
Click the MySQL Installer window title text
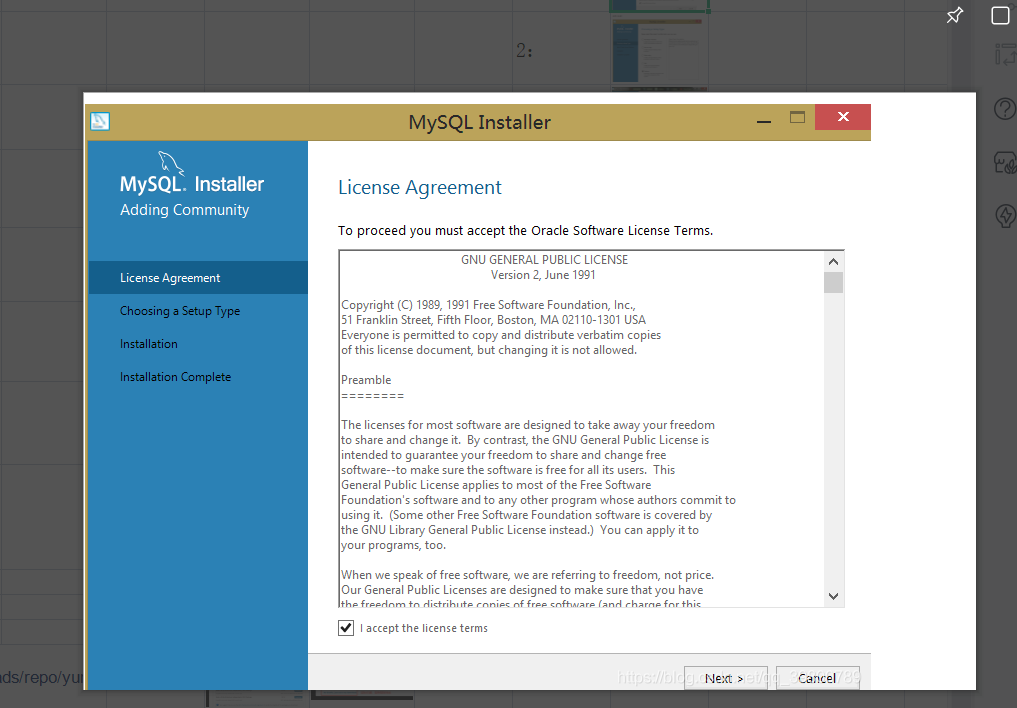pyautogui.click(x=479, y=122)
